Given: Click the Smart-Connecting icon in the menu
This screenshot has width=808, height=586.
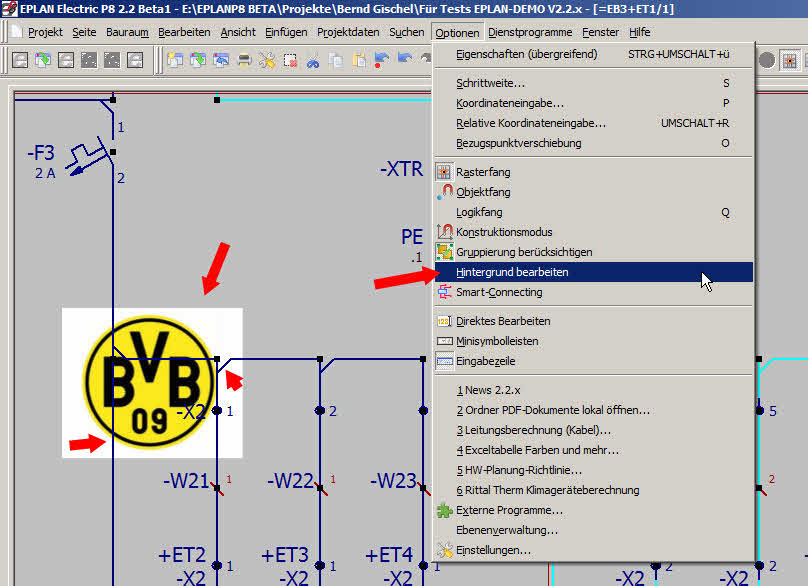Looking at the screenshot, I should (444, 292).
